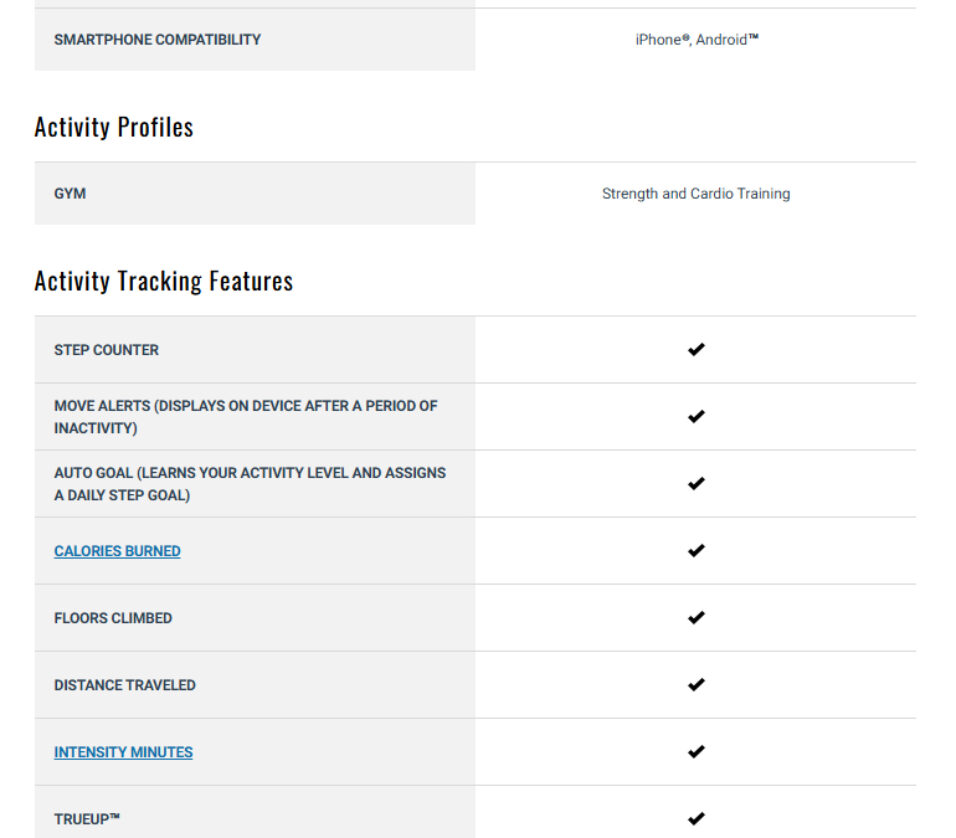Click the Distance Traveled row label
Image resolution: width=956 pixels, height=838 pixels.
point(125,685)
